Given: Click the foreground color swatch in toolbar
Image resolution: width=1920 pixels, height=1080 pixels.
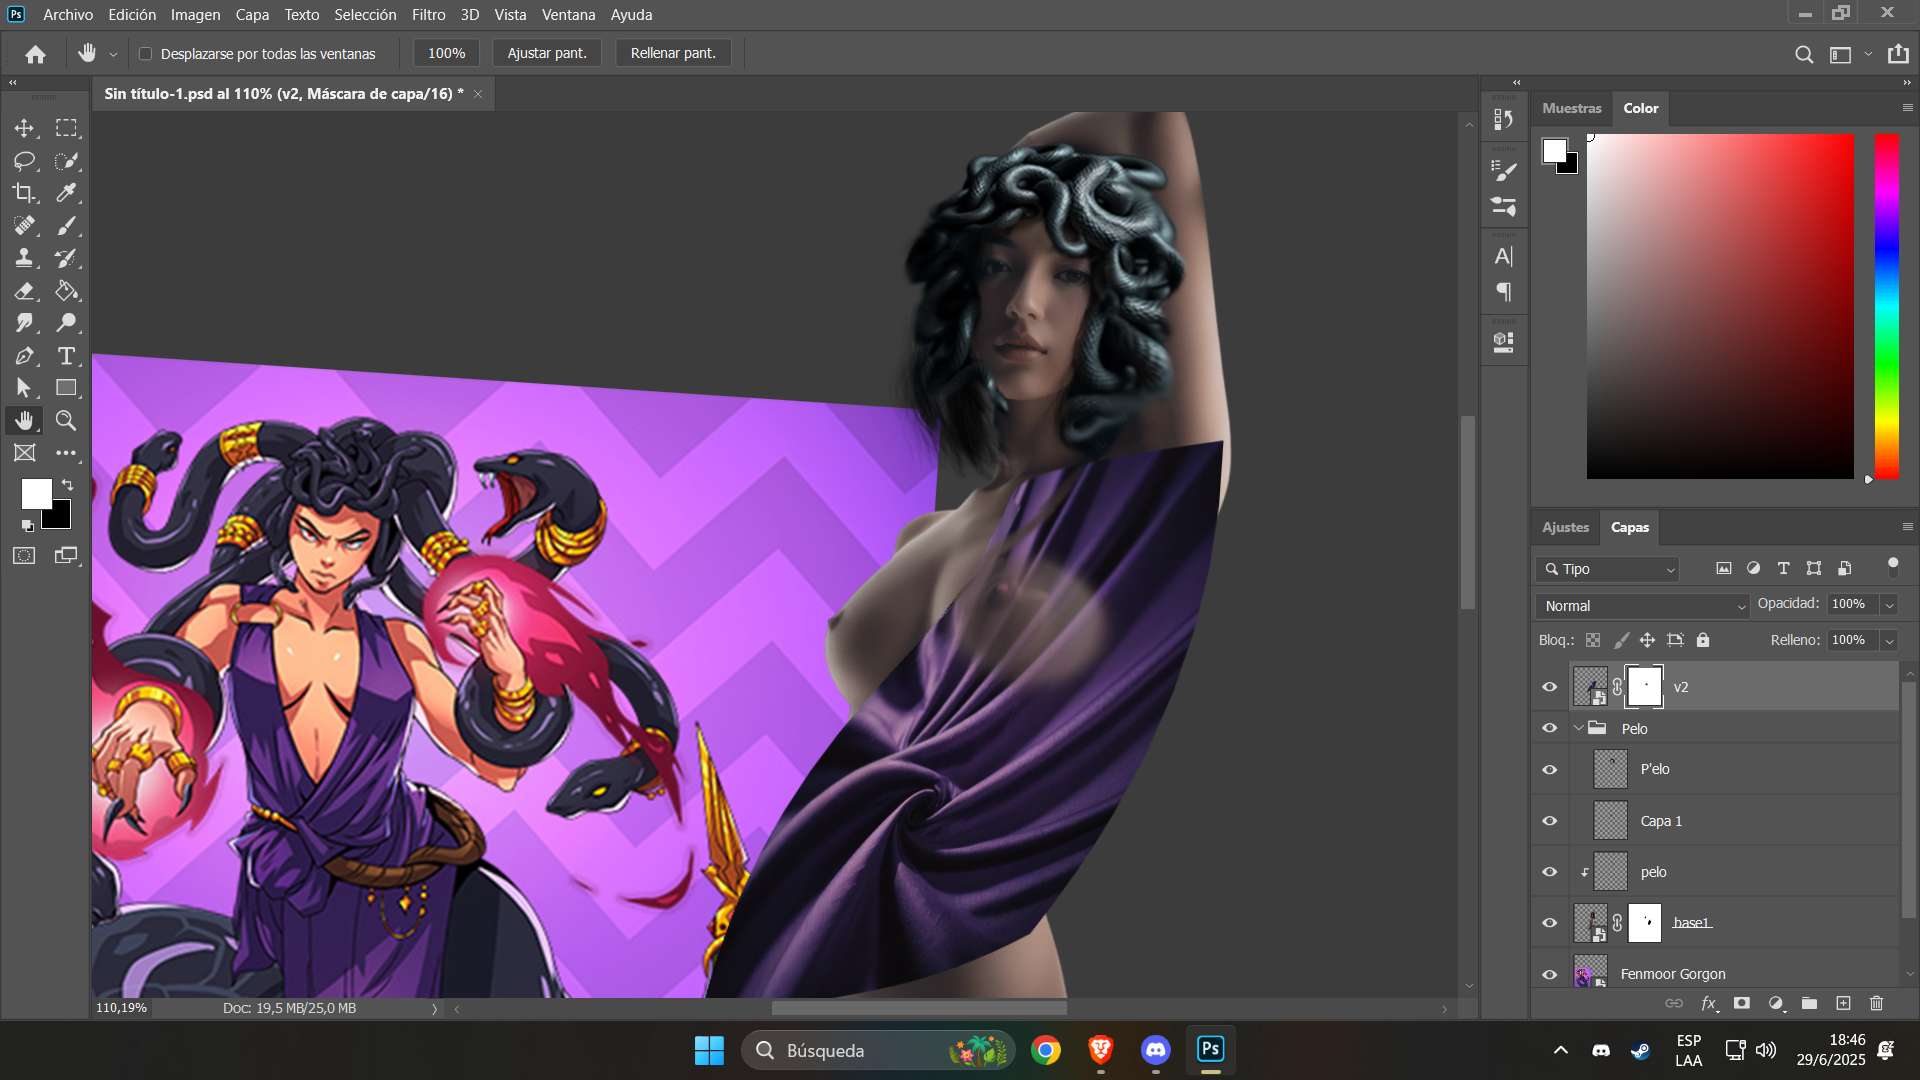Looking at the screenshot, I should pos(36,493).
